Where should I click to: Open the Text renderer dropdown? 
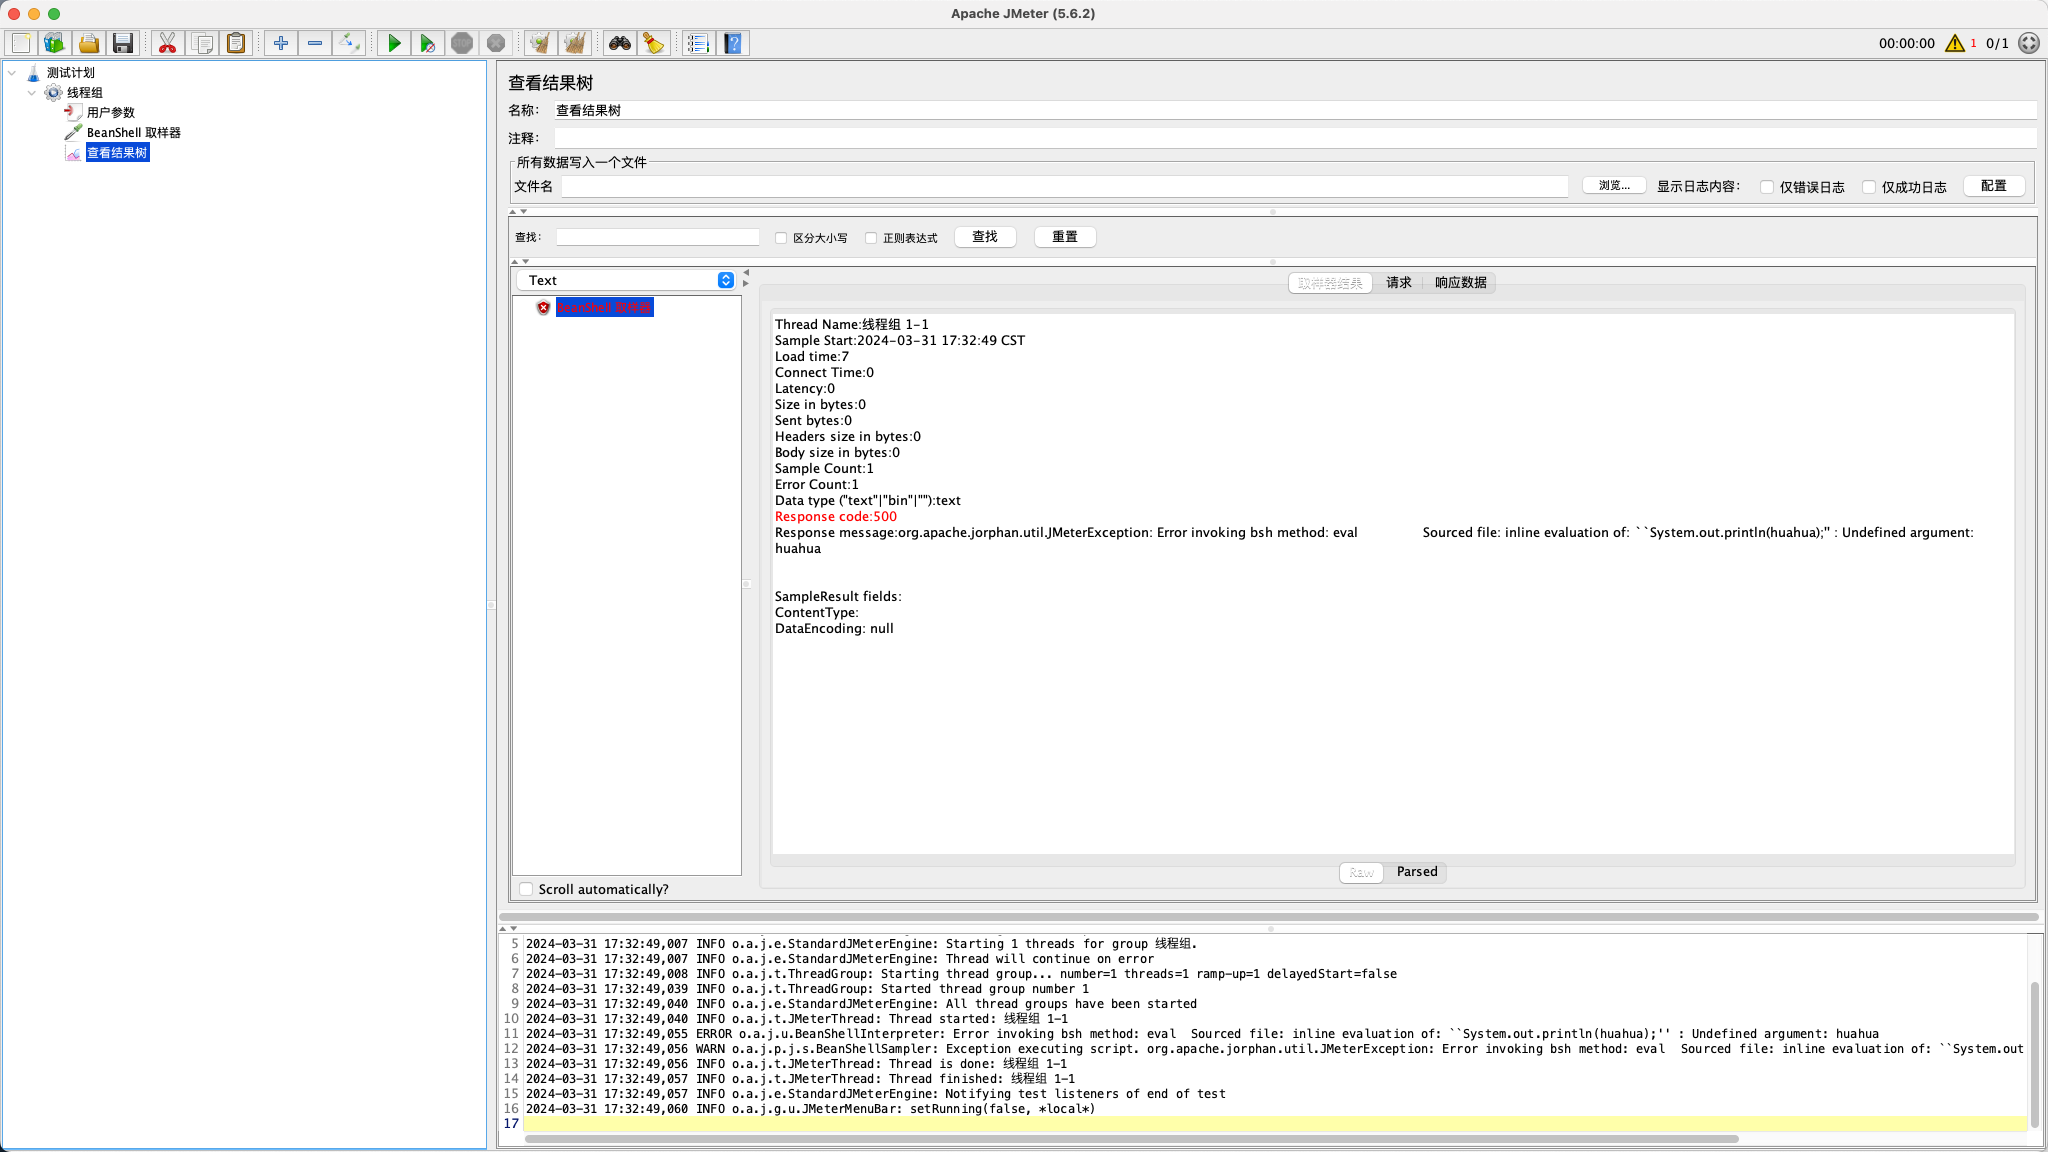627,280
